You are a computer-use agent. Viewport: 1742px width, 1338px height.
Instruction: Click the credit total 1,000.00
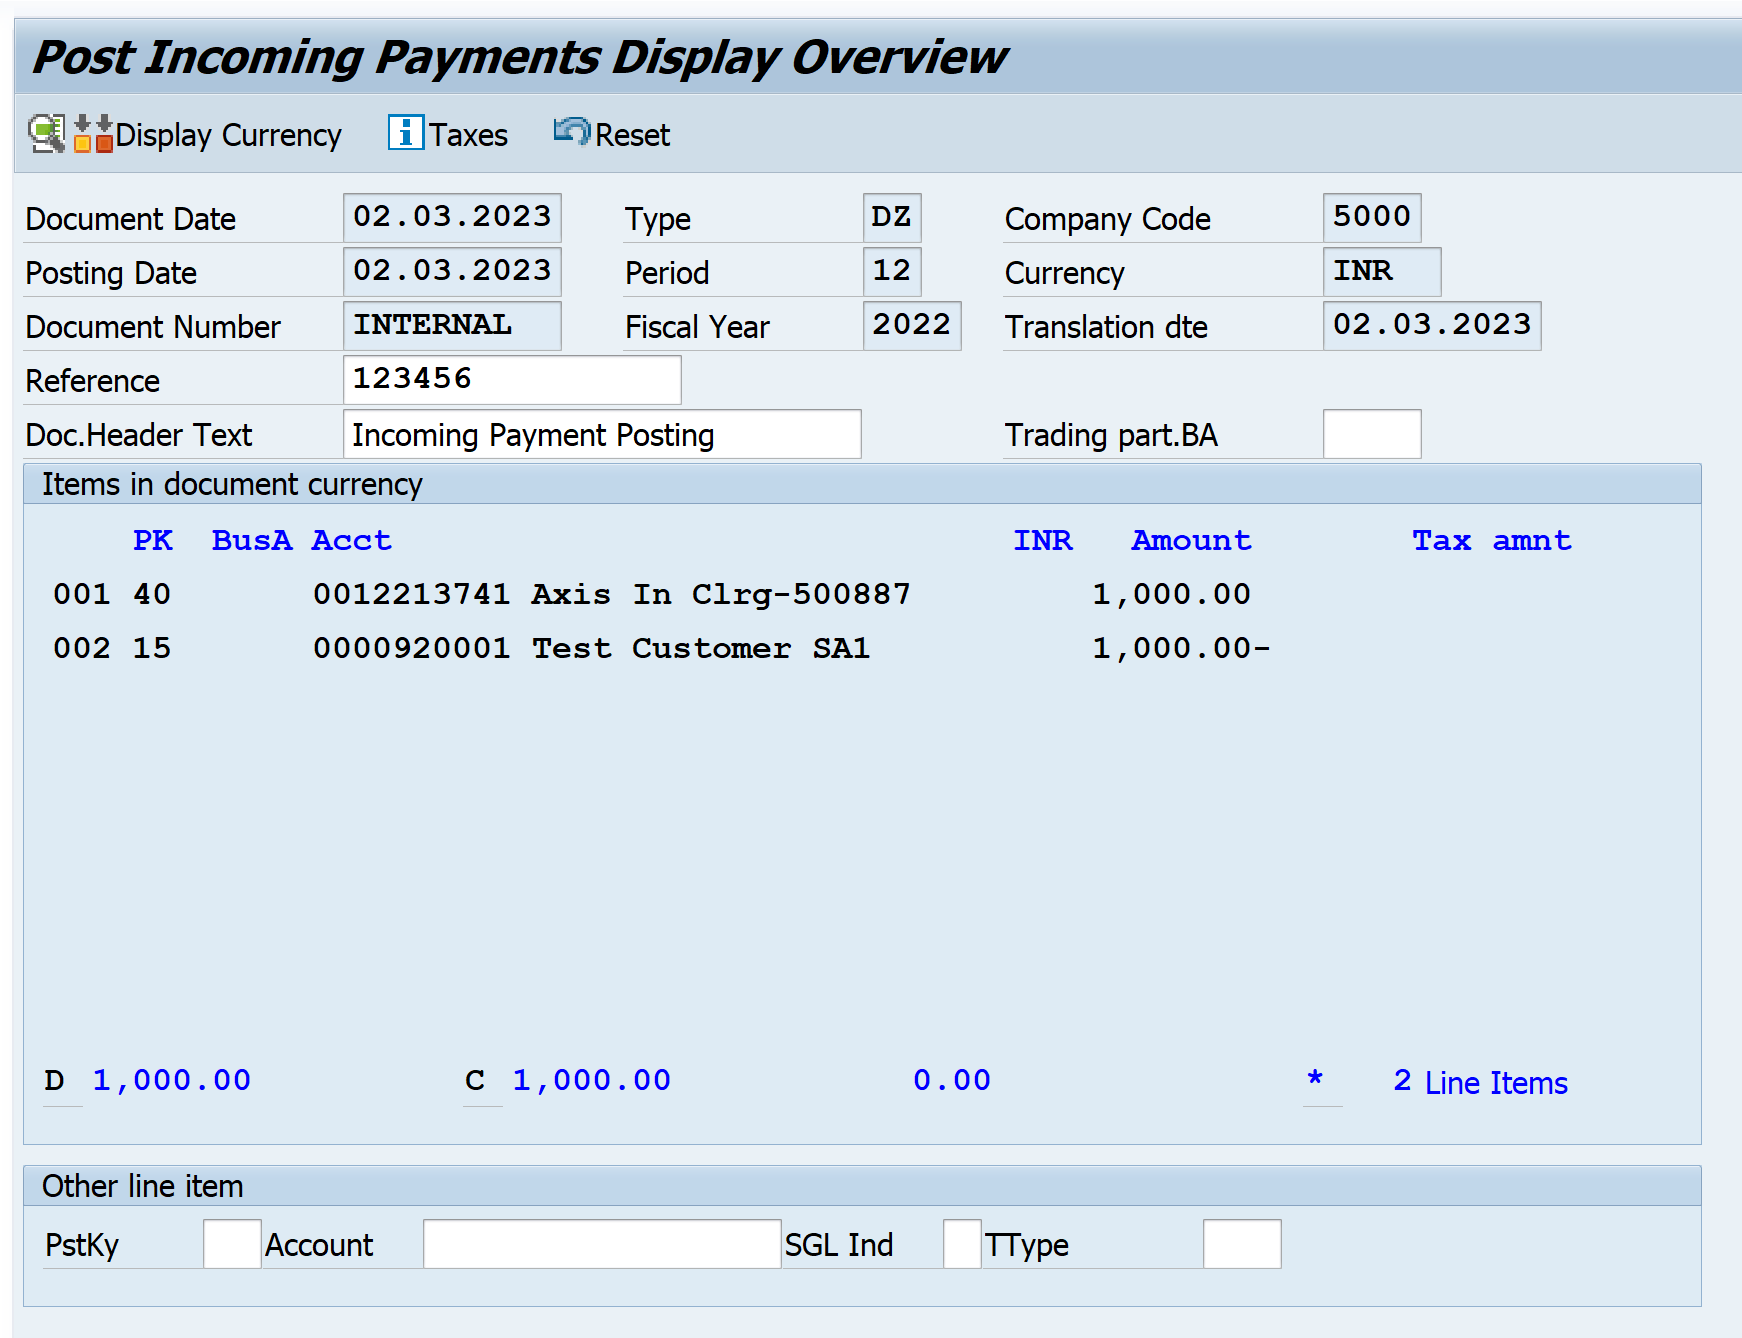(592, 1080)
